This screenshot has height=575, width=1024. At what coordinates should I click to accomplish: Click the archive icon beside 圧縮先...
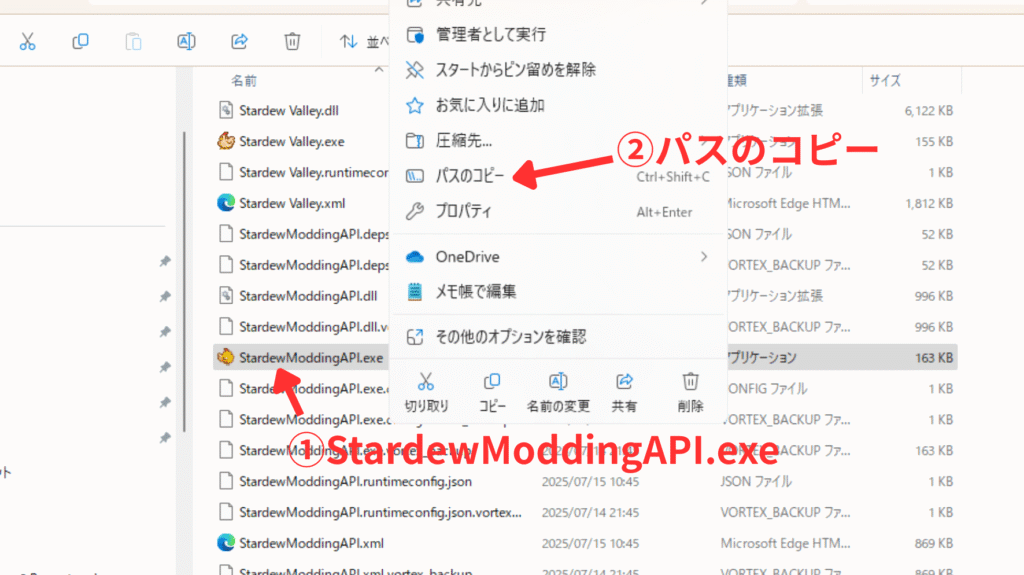(x=415, y=140)
